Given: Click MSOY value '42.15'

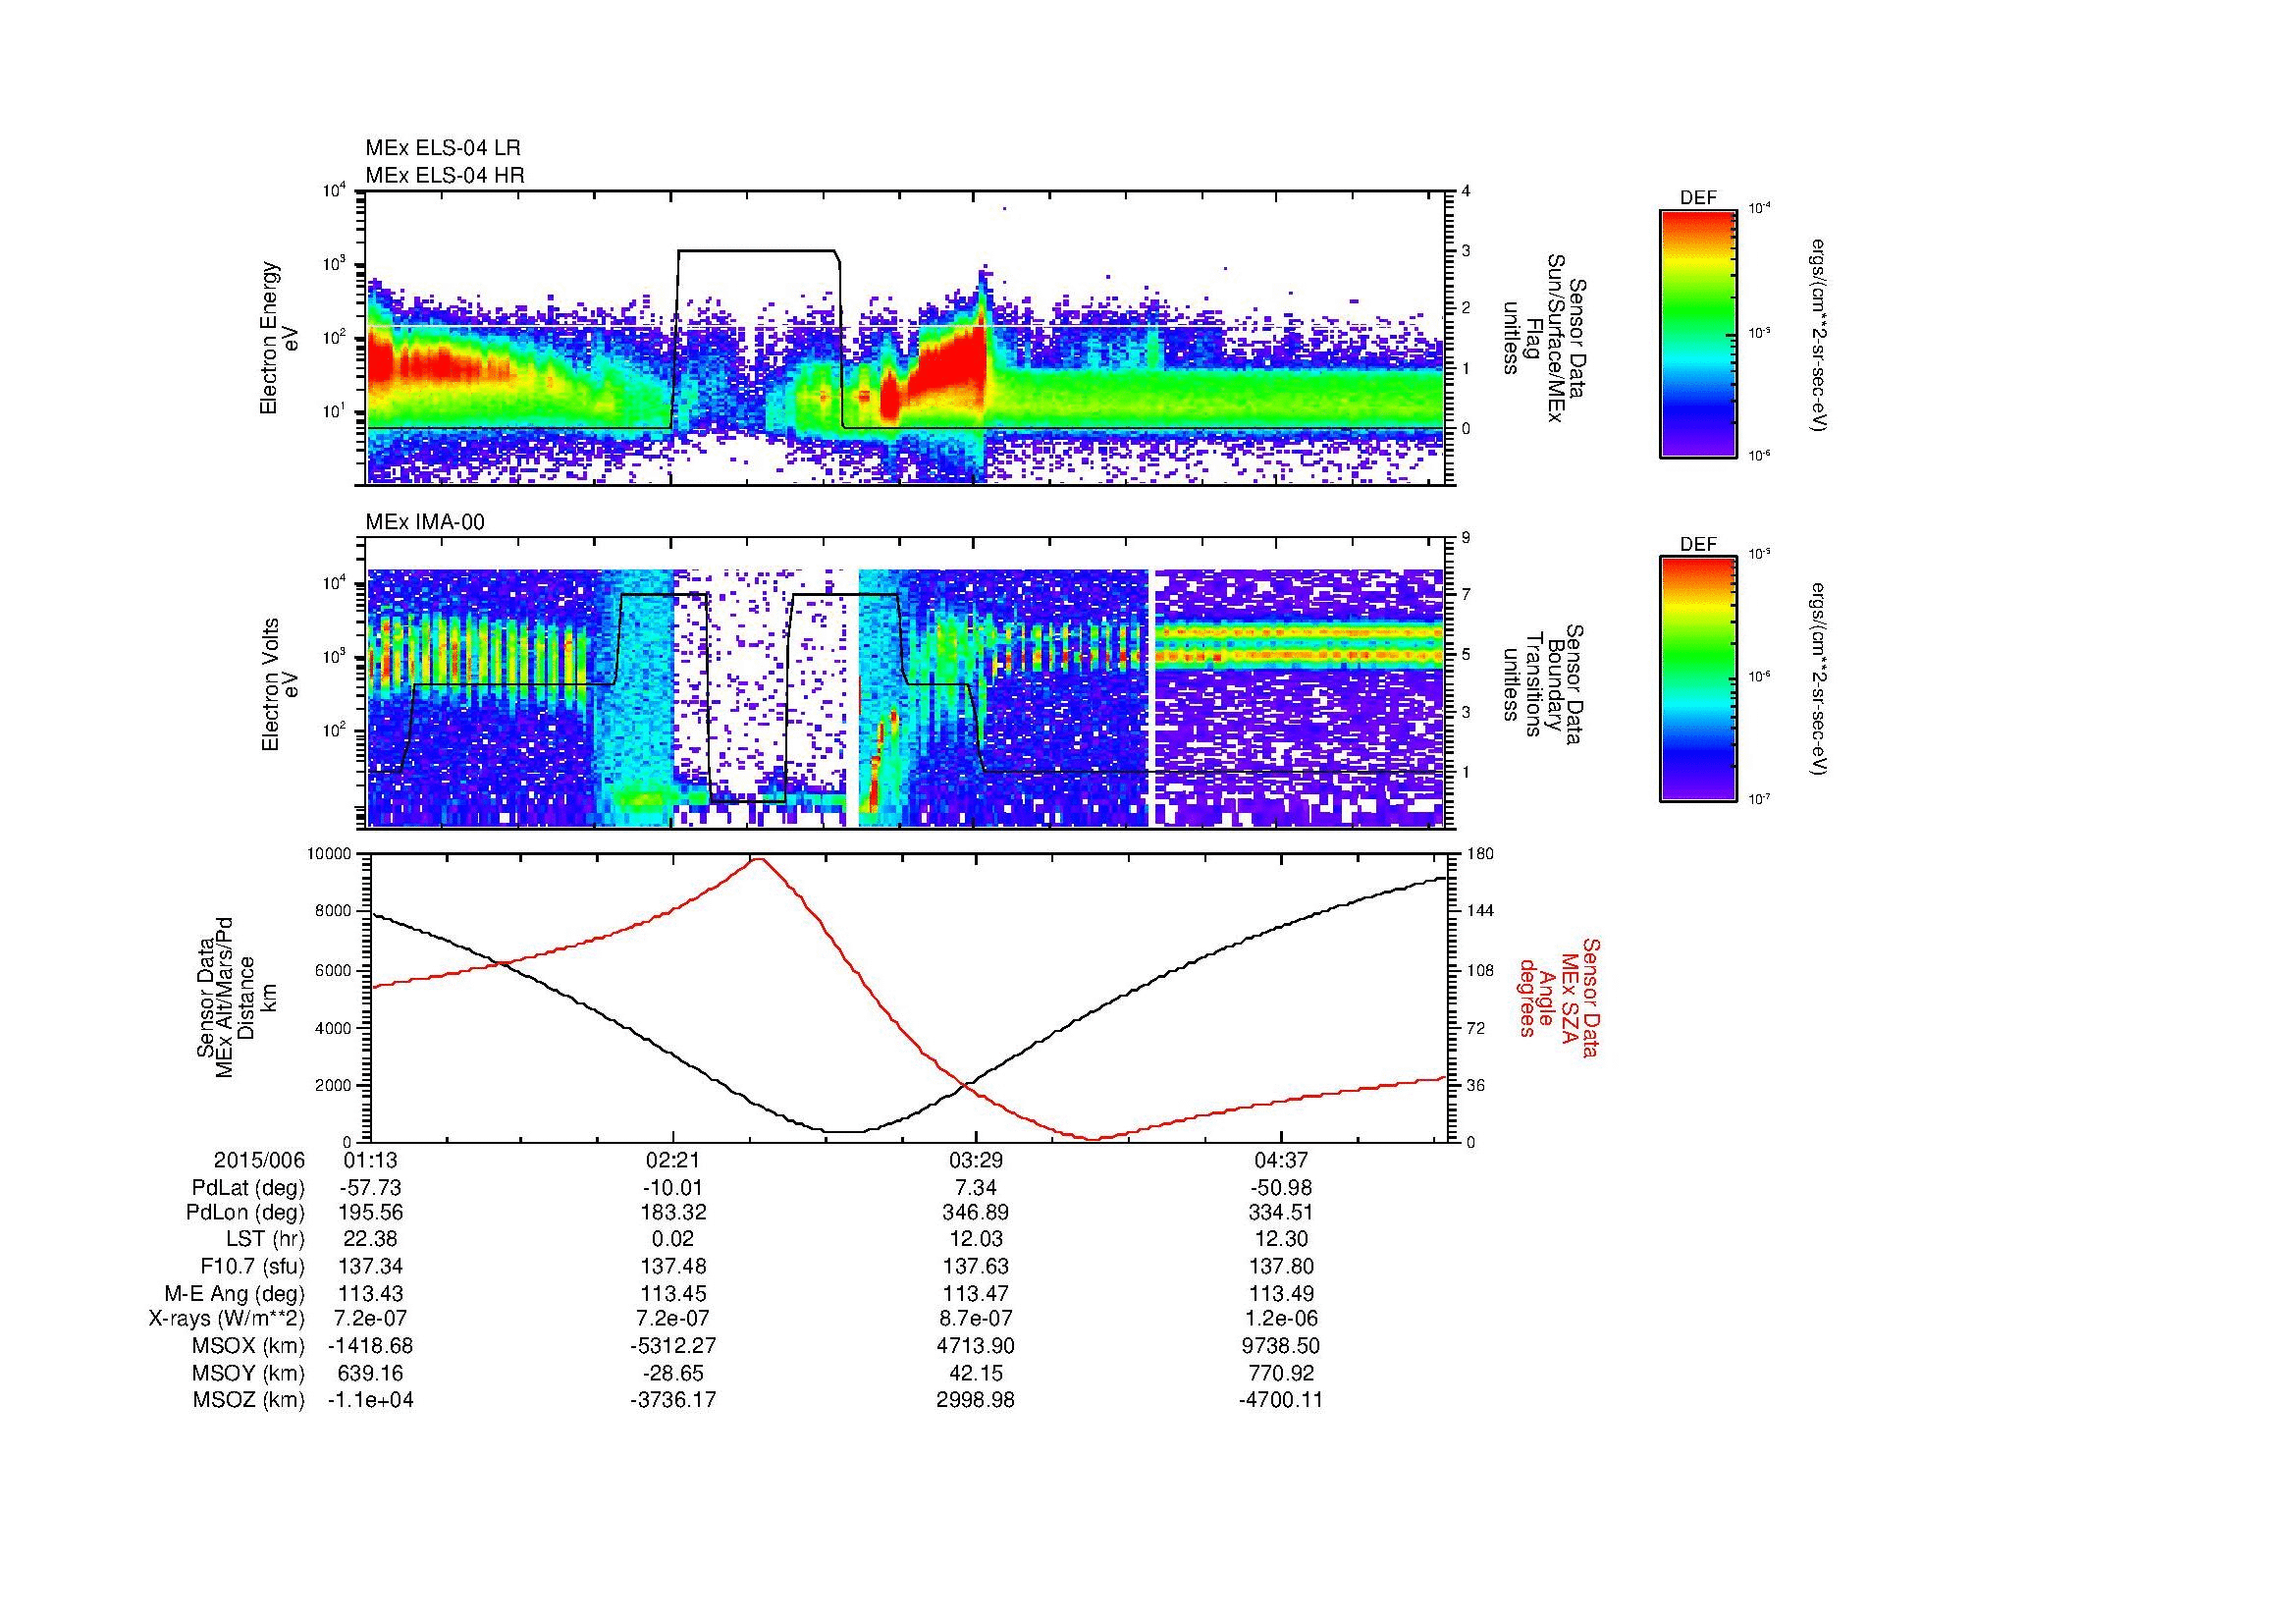Looking at the screenshot, I should point(976,1373).
